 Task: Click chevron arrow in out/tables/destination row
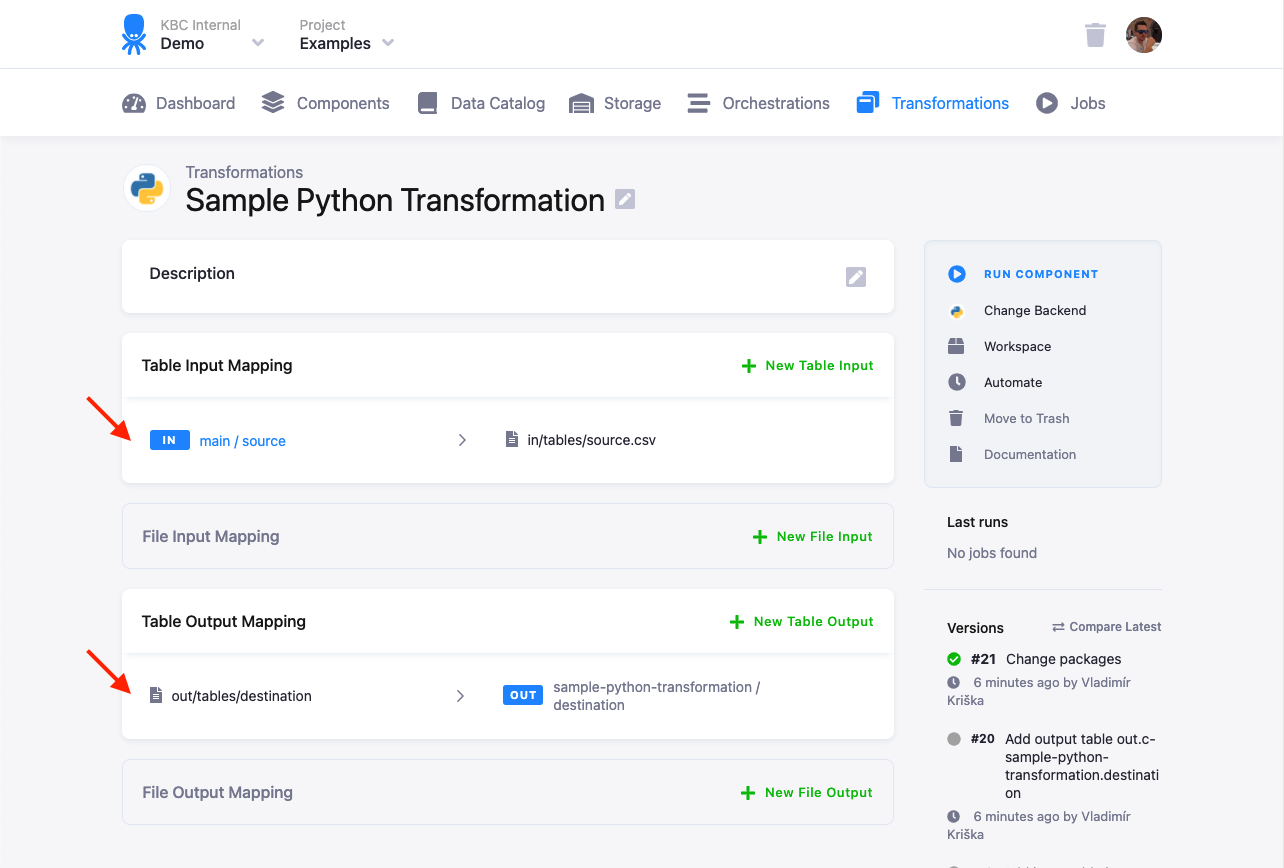460,696
